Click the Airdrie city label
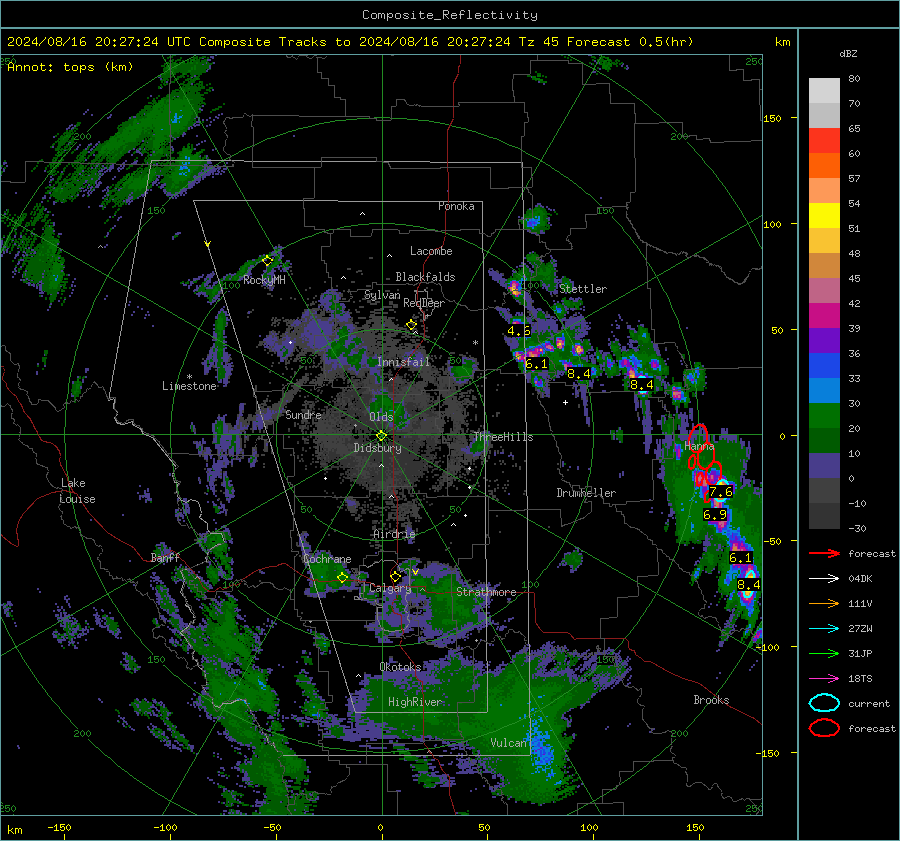The image size is (900, 841). click(x=394, y=534)
